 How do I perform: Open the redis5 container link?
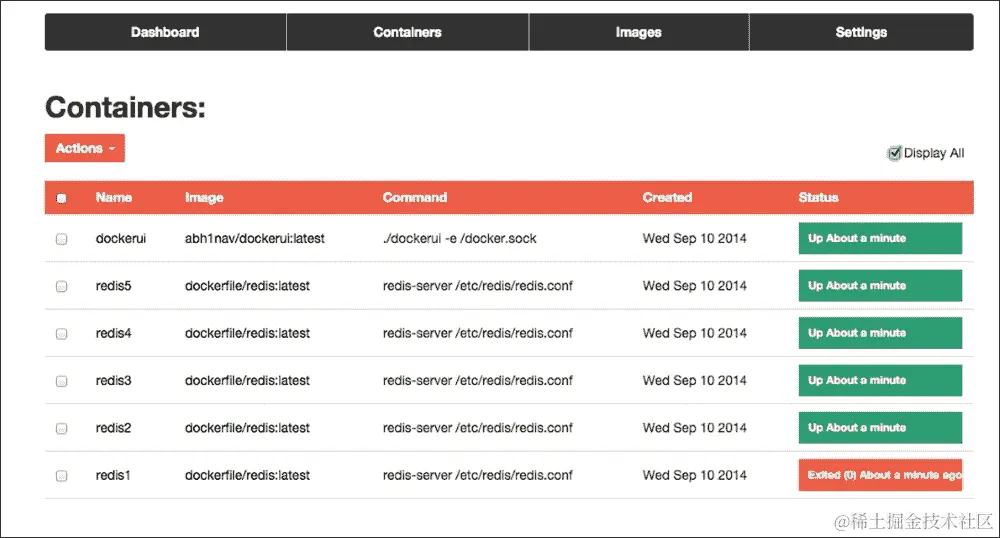point(114,286)
